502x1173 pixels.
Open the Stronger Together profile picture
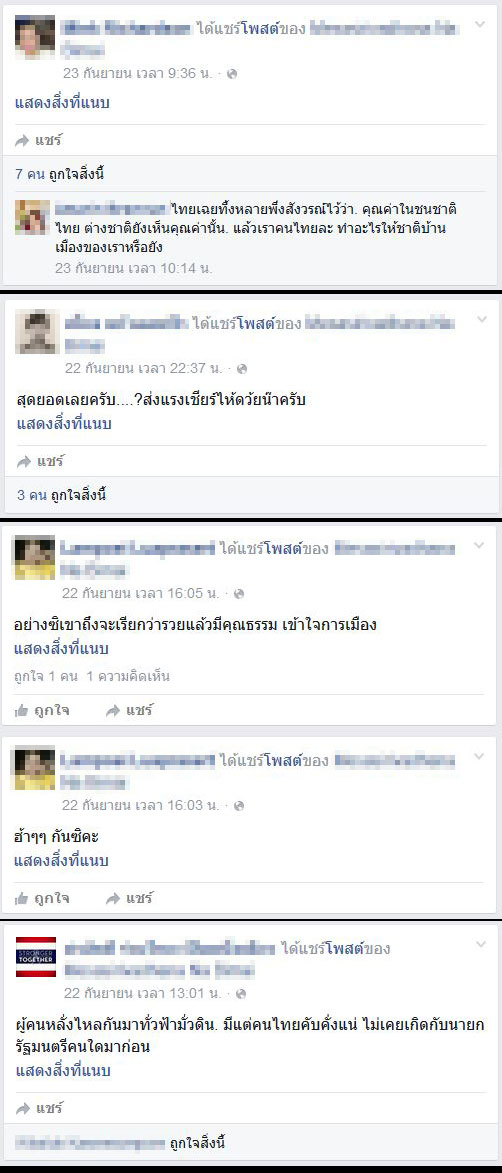36,956
